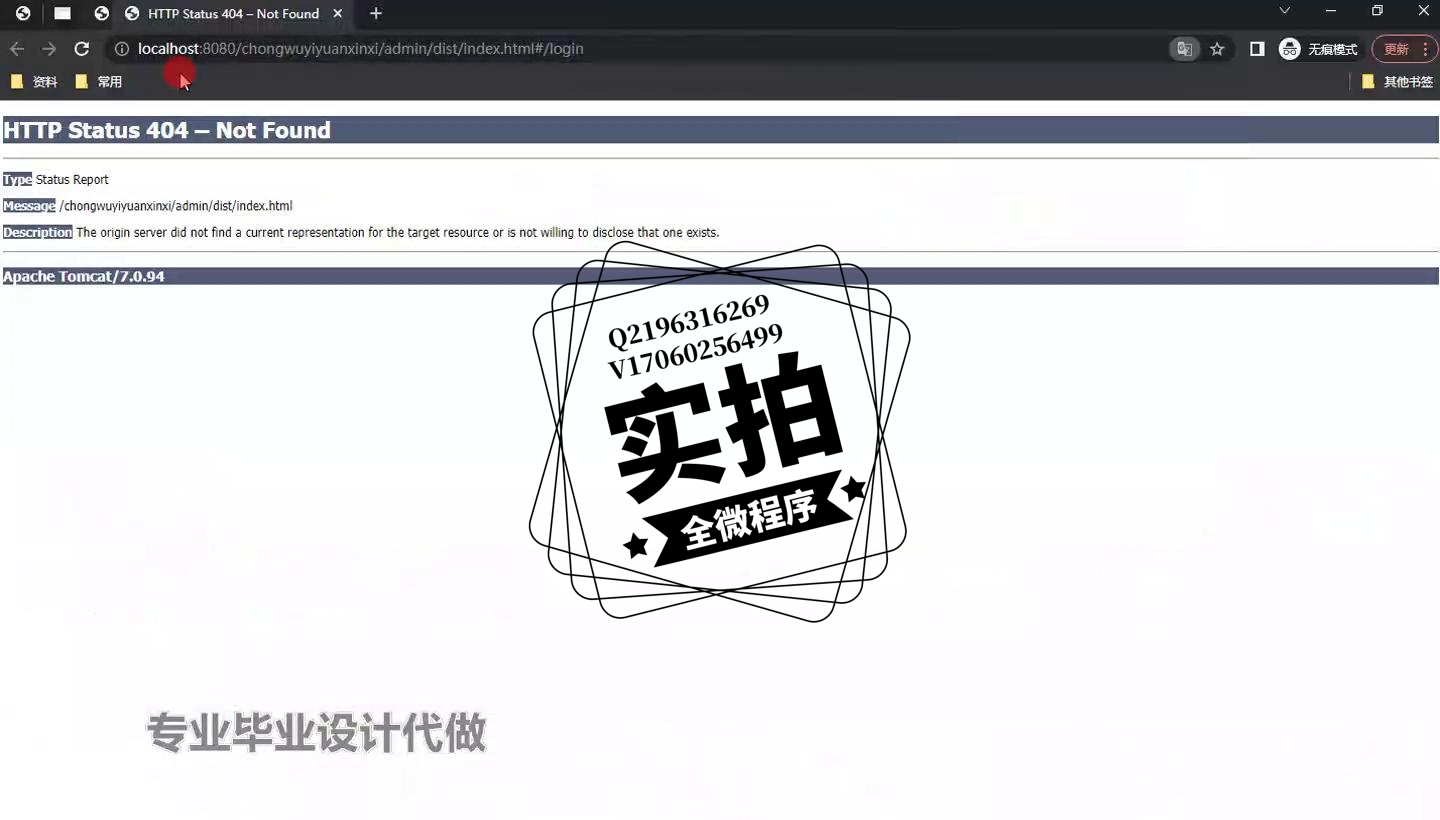Select the HTTP Status 404 – Not Found tab
1440x820 pixels.
click(234, 14)
